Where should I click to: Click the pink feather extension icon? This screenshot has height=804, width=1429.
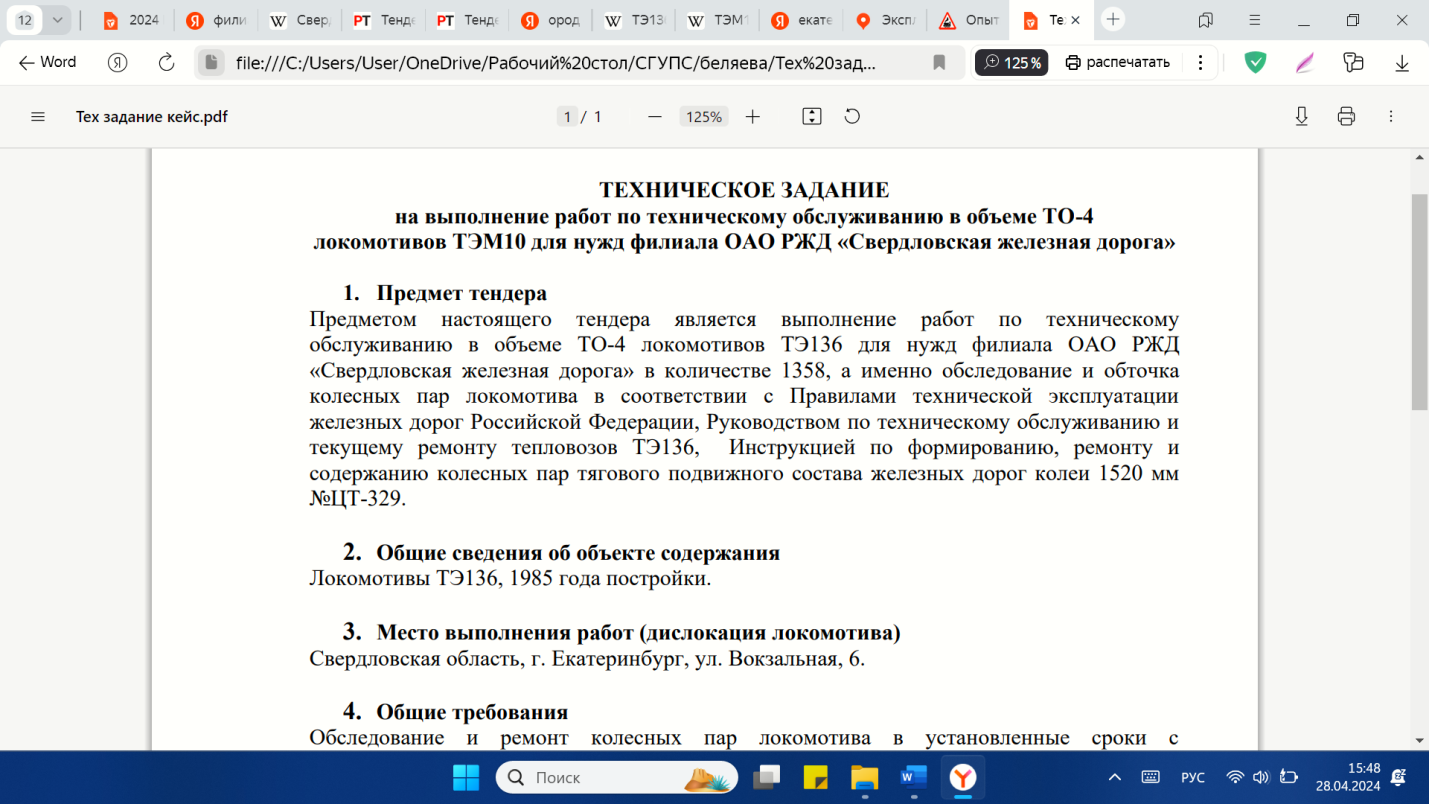tap(1305, 62)
